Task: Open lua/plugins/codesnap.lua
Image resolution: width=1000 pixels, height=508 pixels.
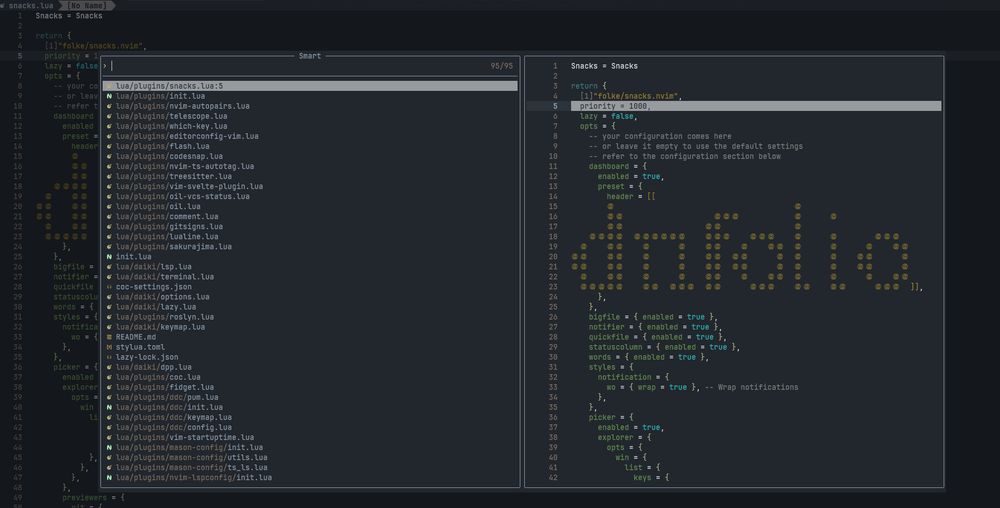Action: point(169,156)
